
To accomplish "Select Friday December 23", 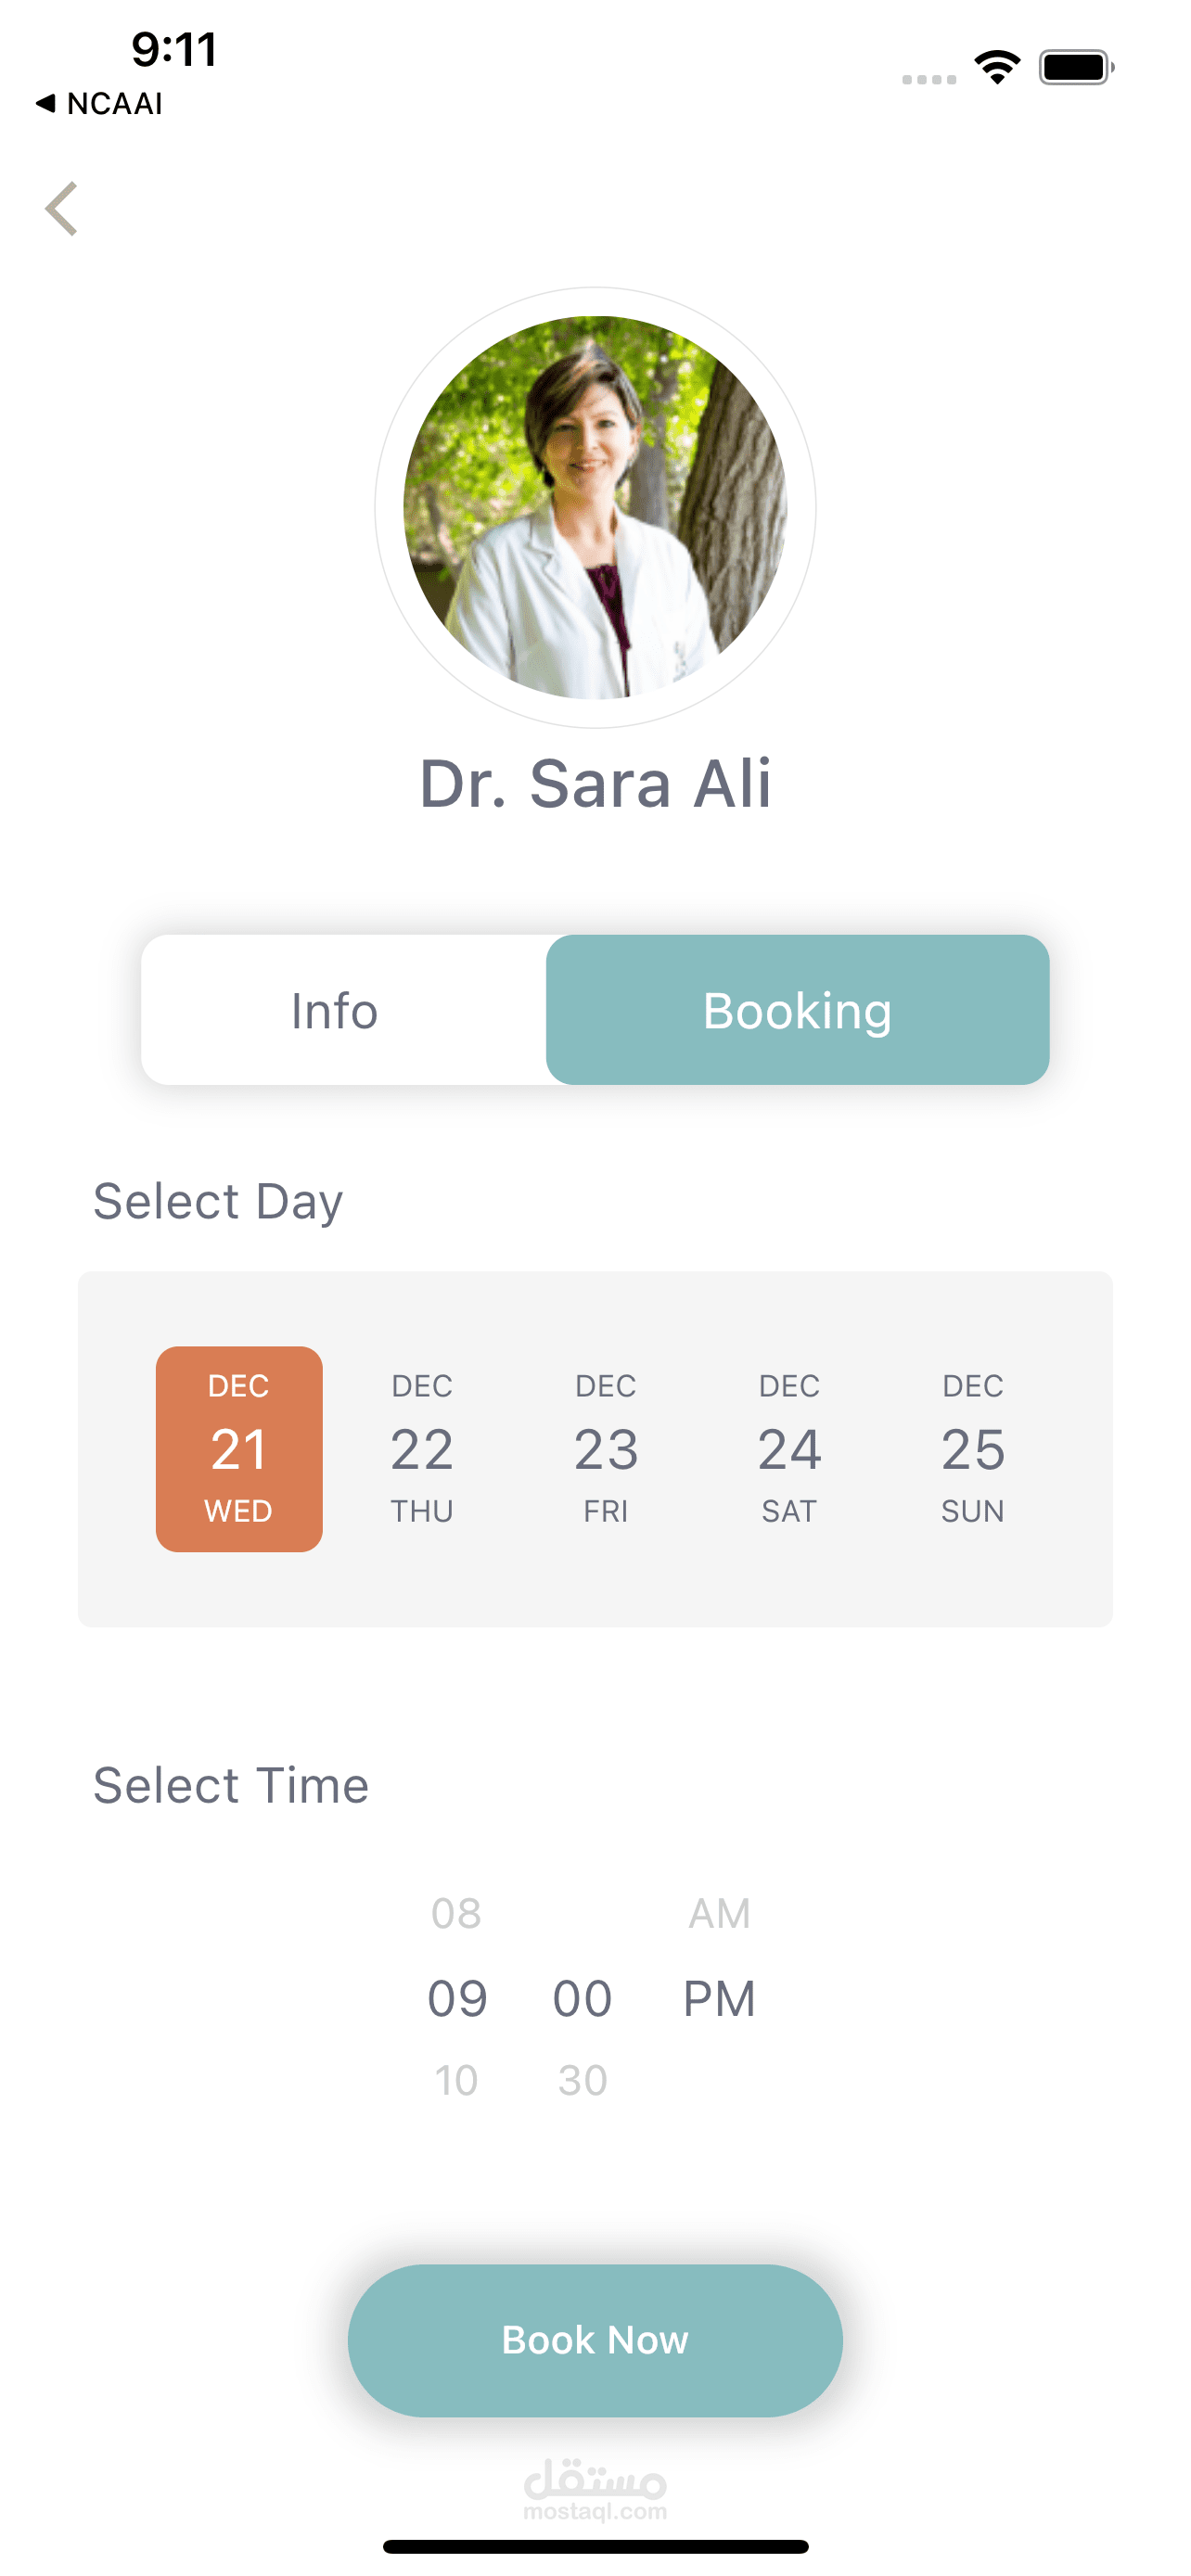I will (x=606, y=1448).
